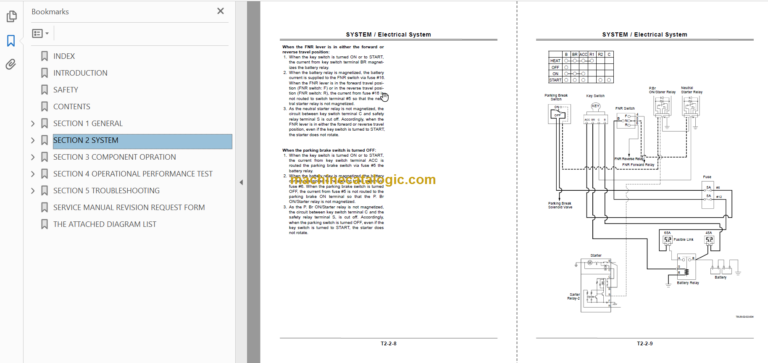The height and width of the screenshot is (363, 768).
Task: Click the right page header SYSTEM / Electrical System
Action: [x=645, y=35]
